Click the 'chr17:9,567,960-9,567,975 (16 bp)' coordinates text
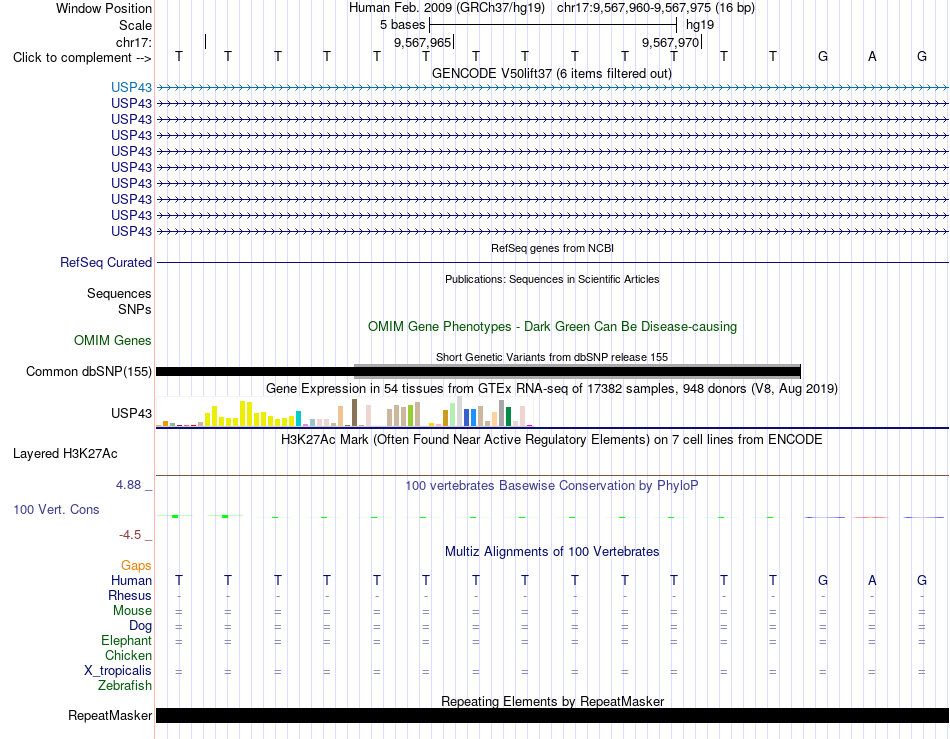This screenshot has width=950, height=739. pyautogui.click(x=656, y=8)
